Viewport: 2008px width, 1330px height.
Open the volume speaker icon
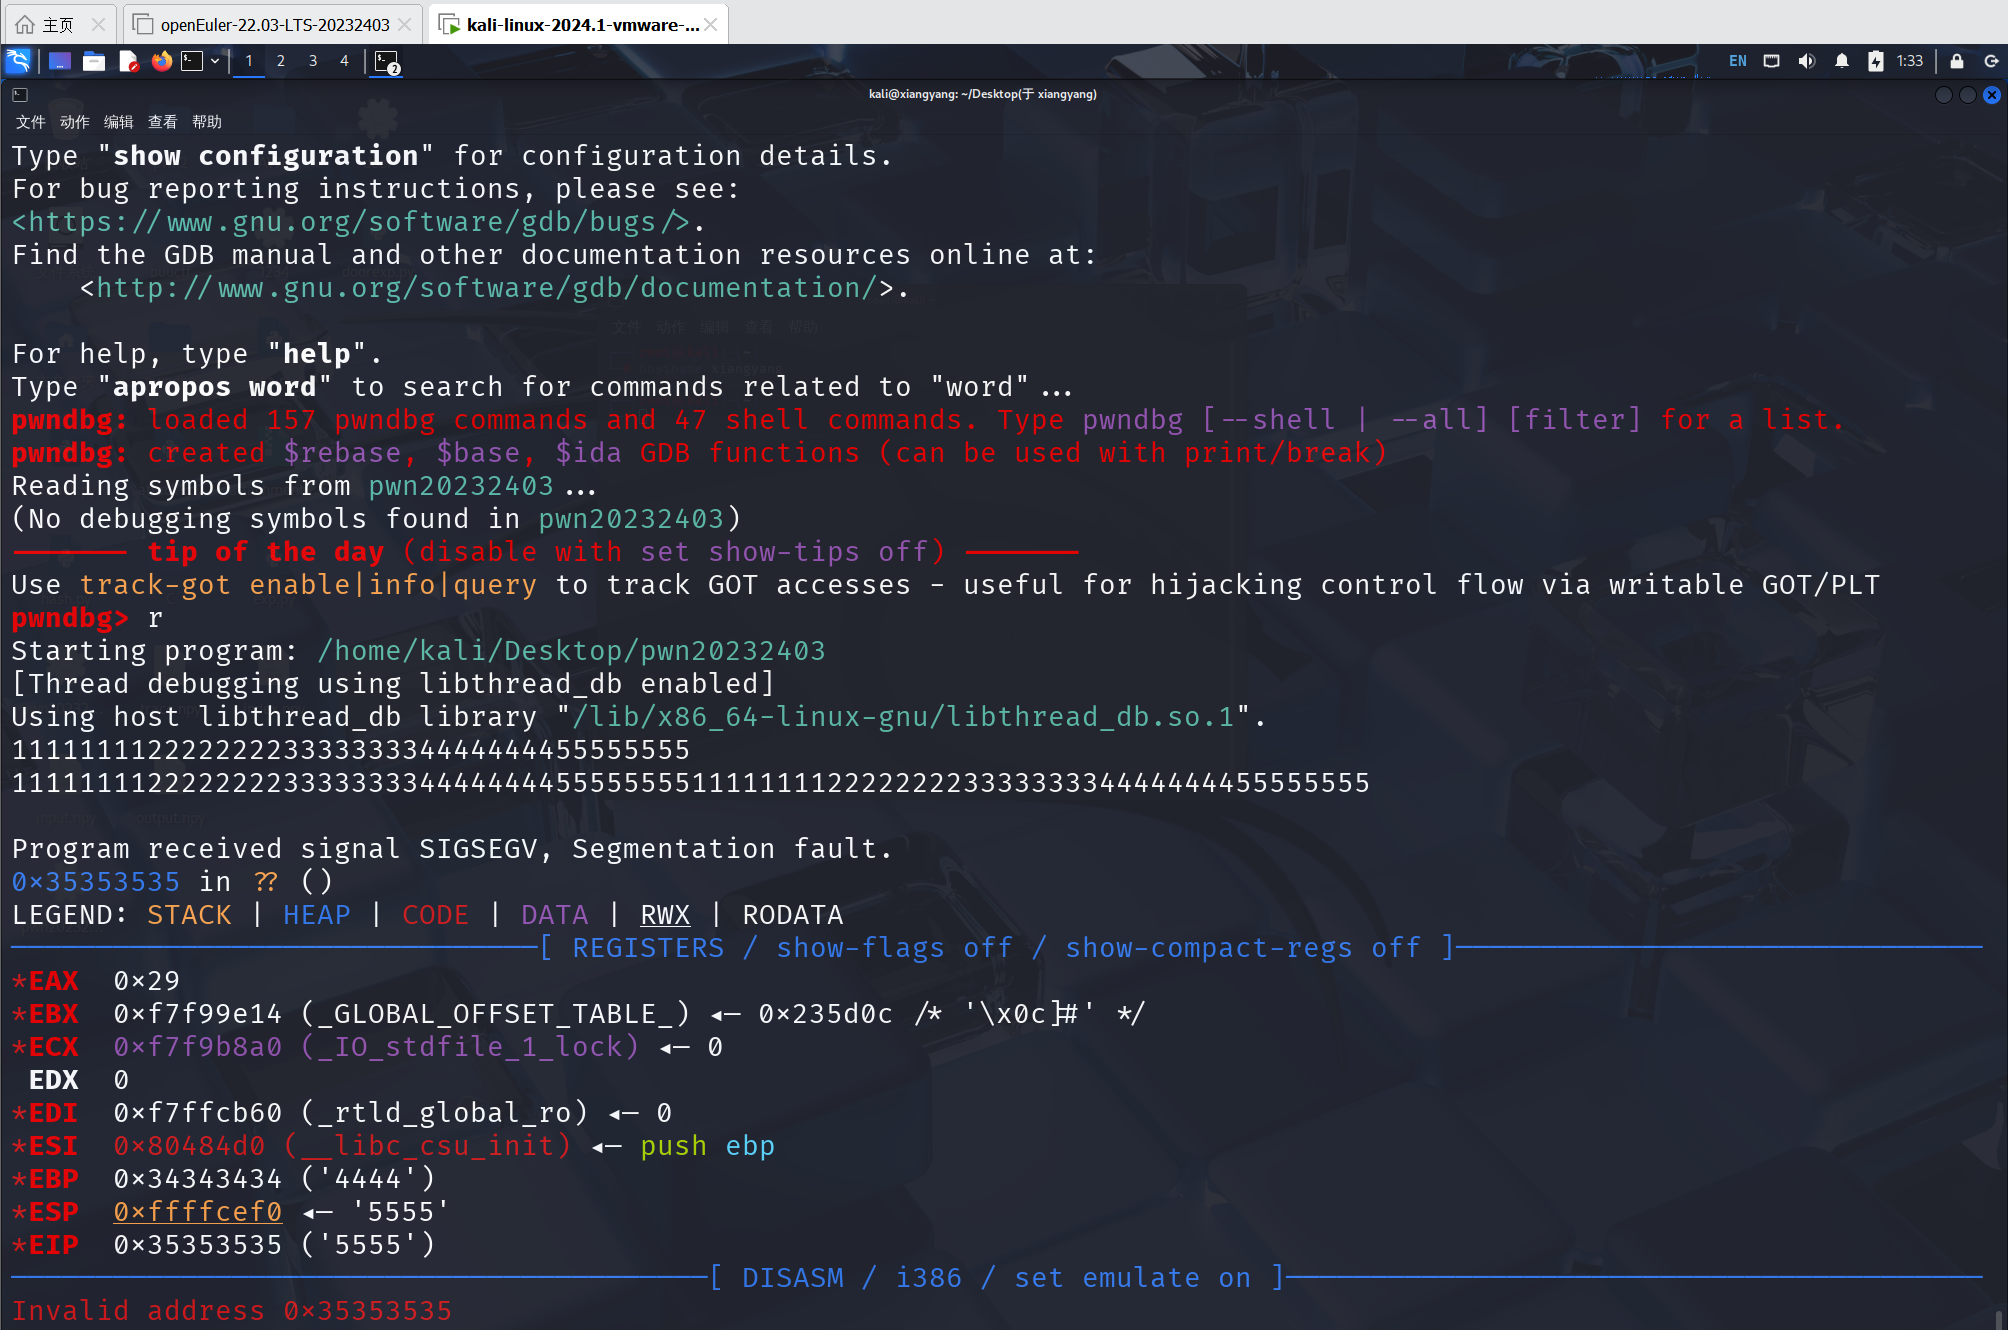1806,61
